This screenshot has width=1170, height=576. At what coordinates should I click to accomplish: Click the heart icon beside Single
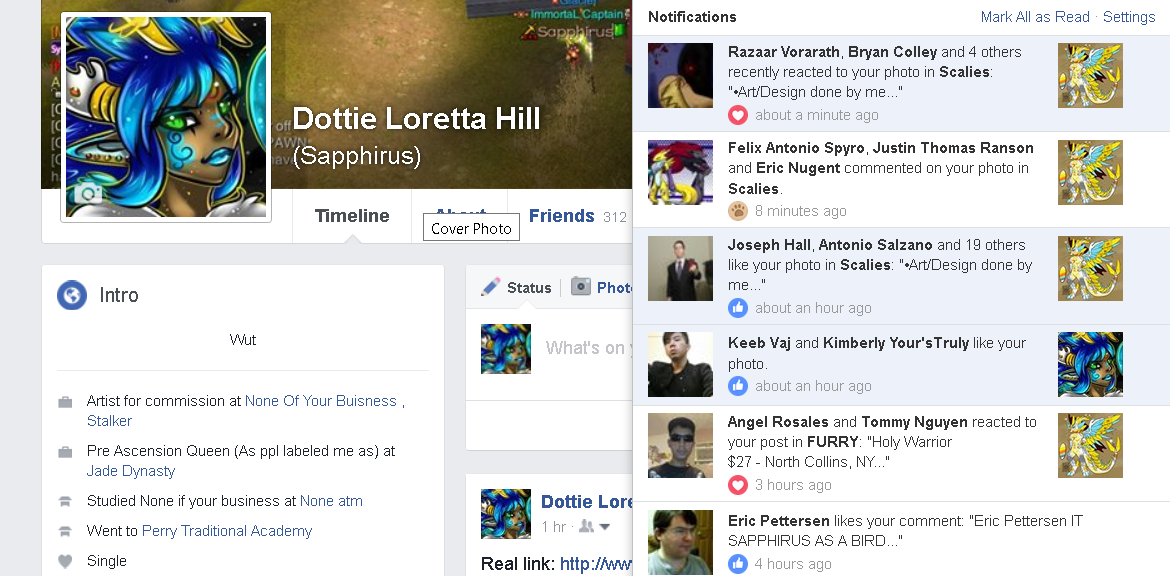[x=66, y=561]
